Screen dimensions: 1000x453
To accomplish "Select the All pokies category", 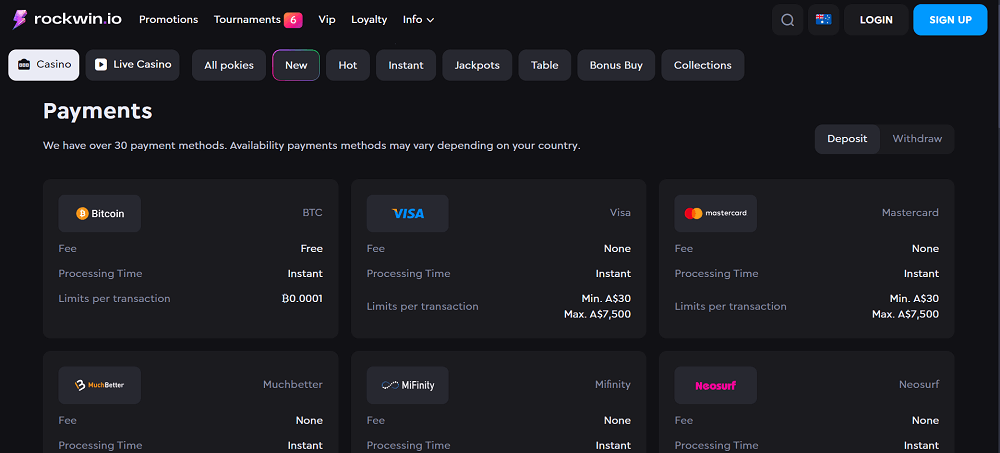I will coord(229,65).
